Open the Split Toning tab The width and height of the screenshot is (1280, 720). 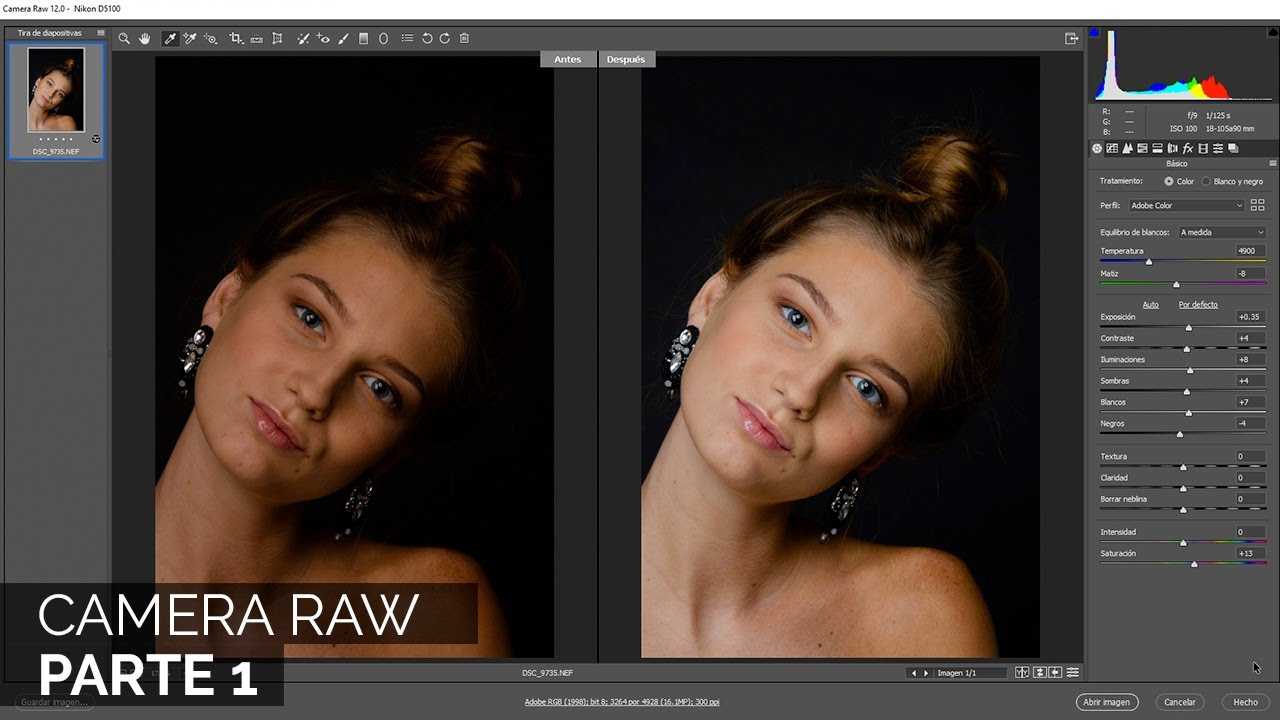click(1157, 148)
